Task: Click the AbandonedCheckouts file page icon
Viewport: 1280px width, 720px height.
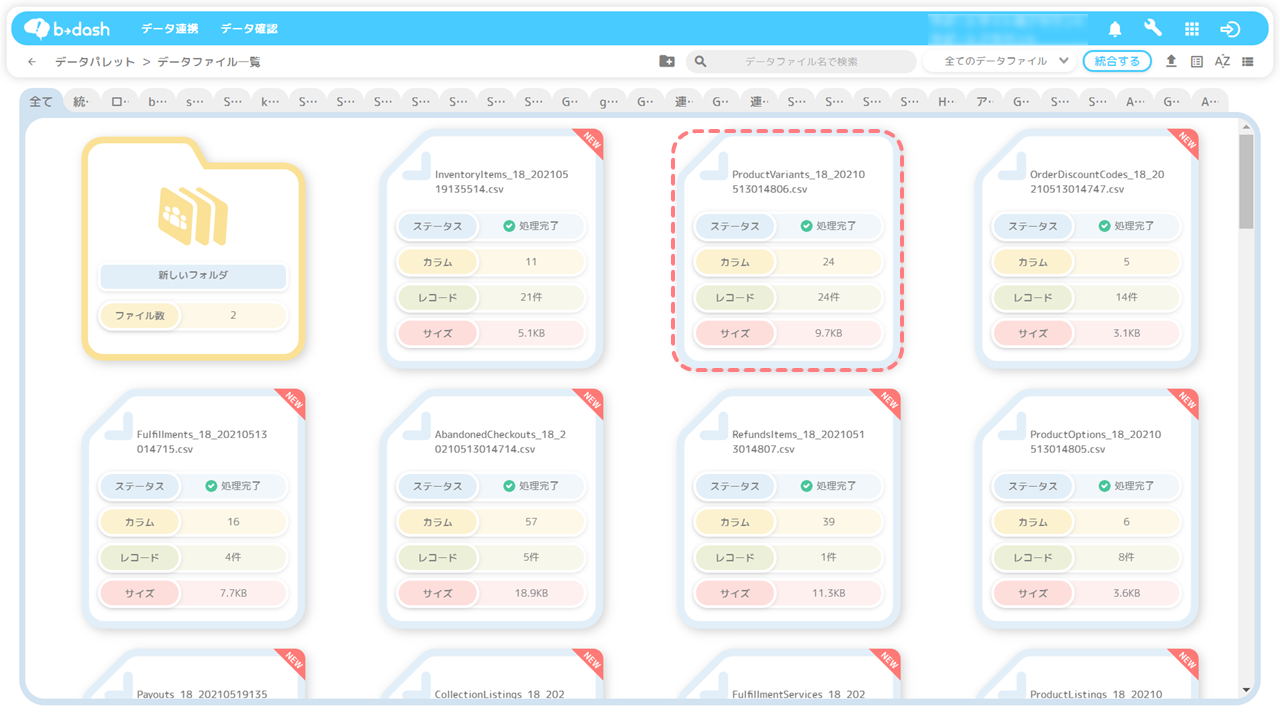Action: [417, 427]
